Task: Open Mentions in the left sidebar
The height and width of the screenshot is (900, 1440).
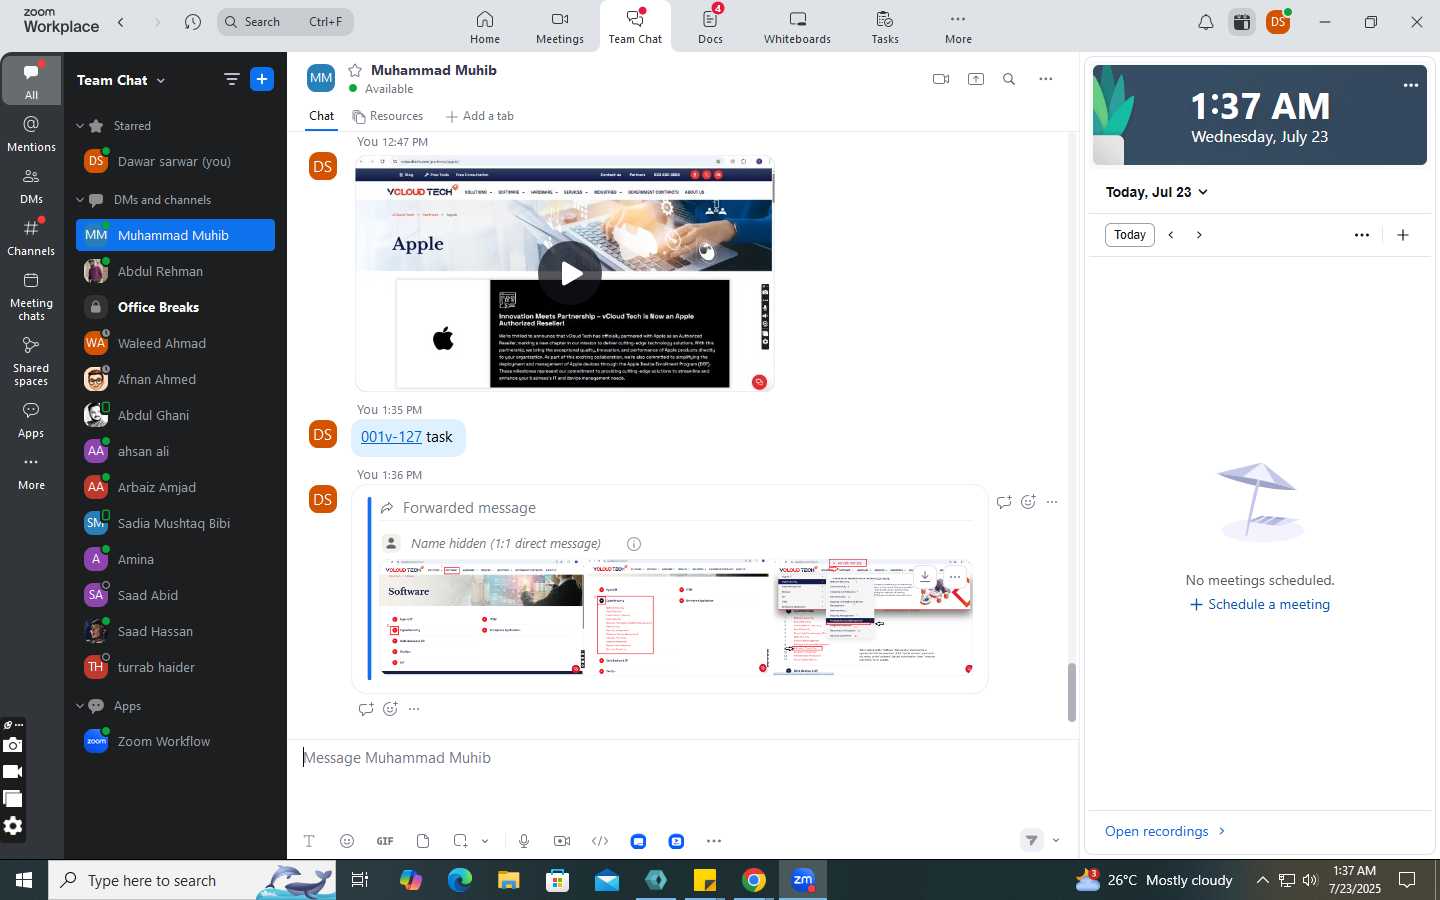Action: pos(32,133)
